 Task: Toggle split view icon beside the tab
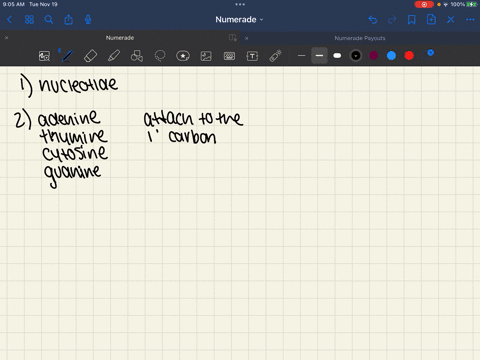[233, 38]
